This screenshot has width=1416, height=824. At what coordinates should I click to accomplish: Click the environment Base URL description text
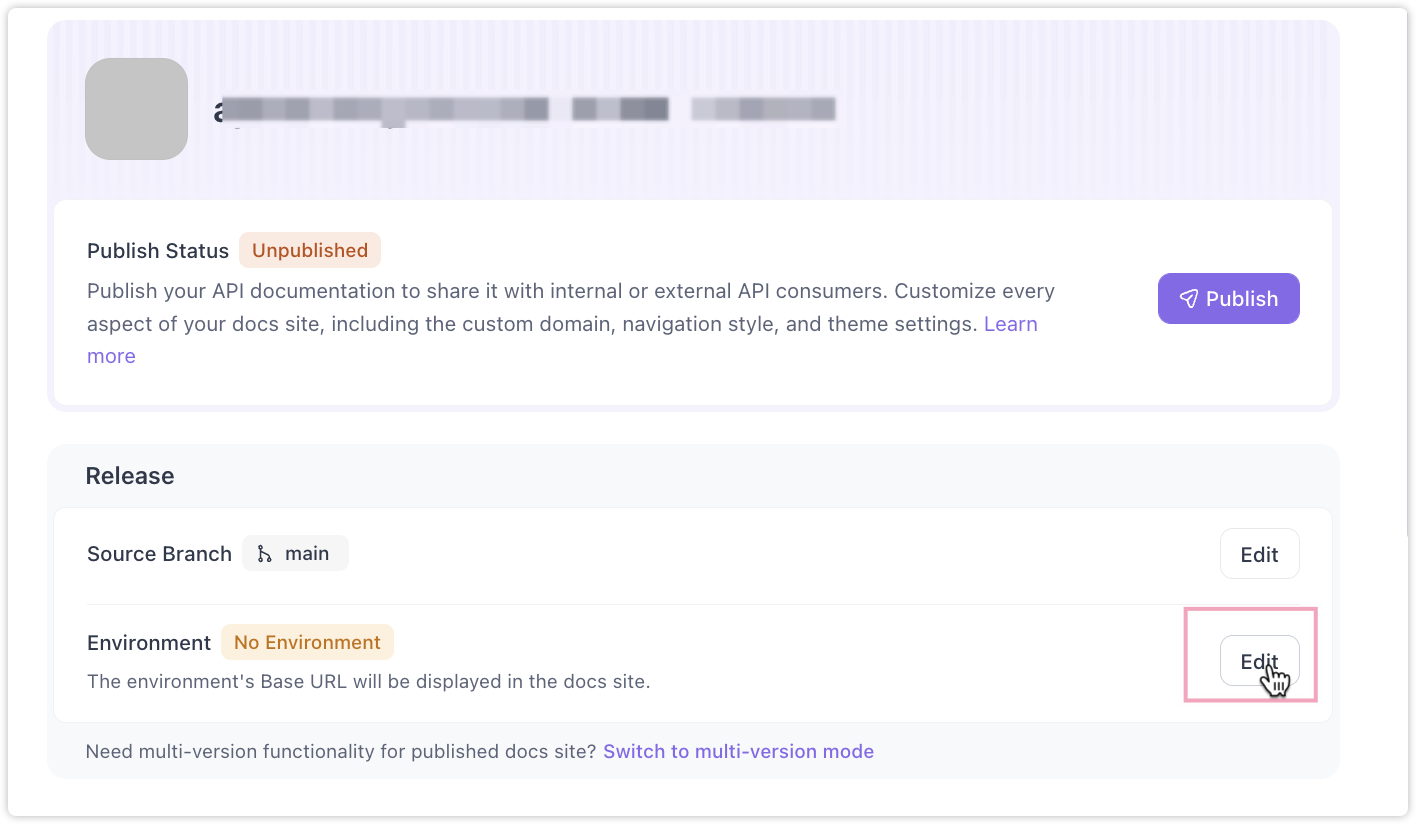point(369,682)
